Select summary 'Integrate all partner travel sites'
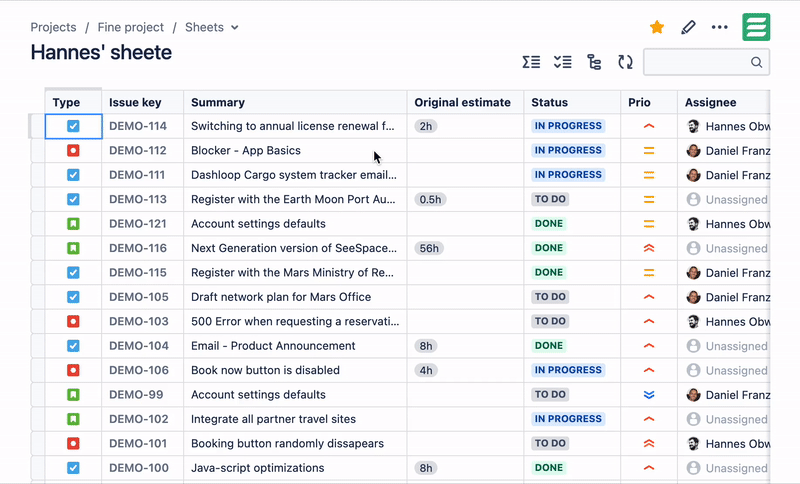 tap(273, 419)
